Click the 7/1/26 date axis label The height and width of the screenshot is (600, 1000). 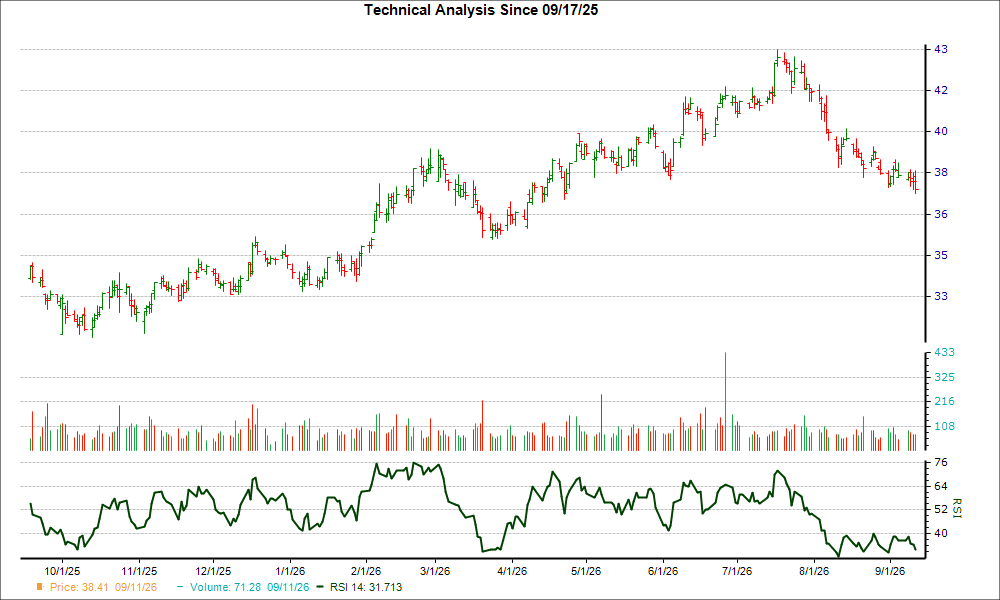(737, 571)
